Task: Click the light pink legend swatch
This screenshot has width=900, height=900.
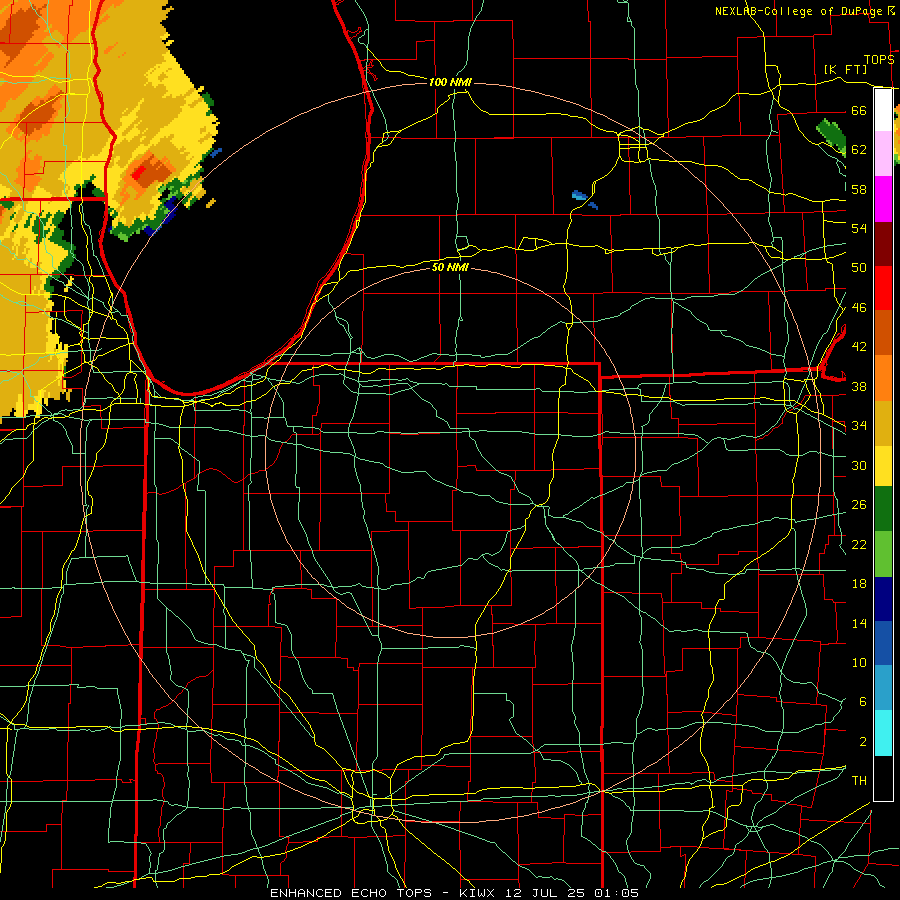Action: 883,154
